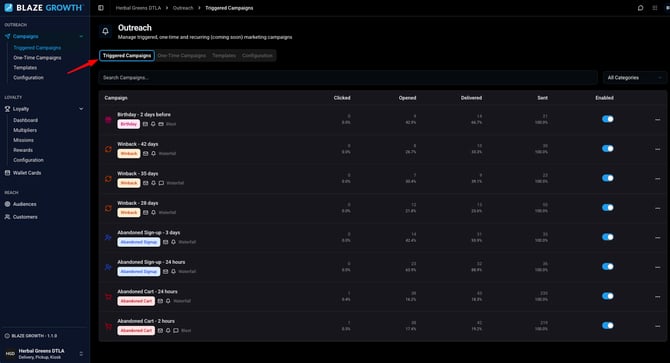Screen dimensions: 670x363
Task: Click the Loyalty trophy icon in sidebar
Action: coord(7,109)
